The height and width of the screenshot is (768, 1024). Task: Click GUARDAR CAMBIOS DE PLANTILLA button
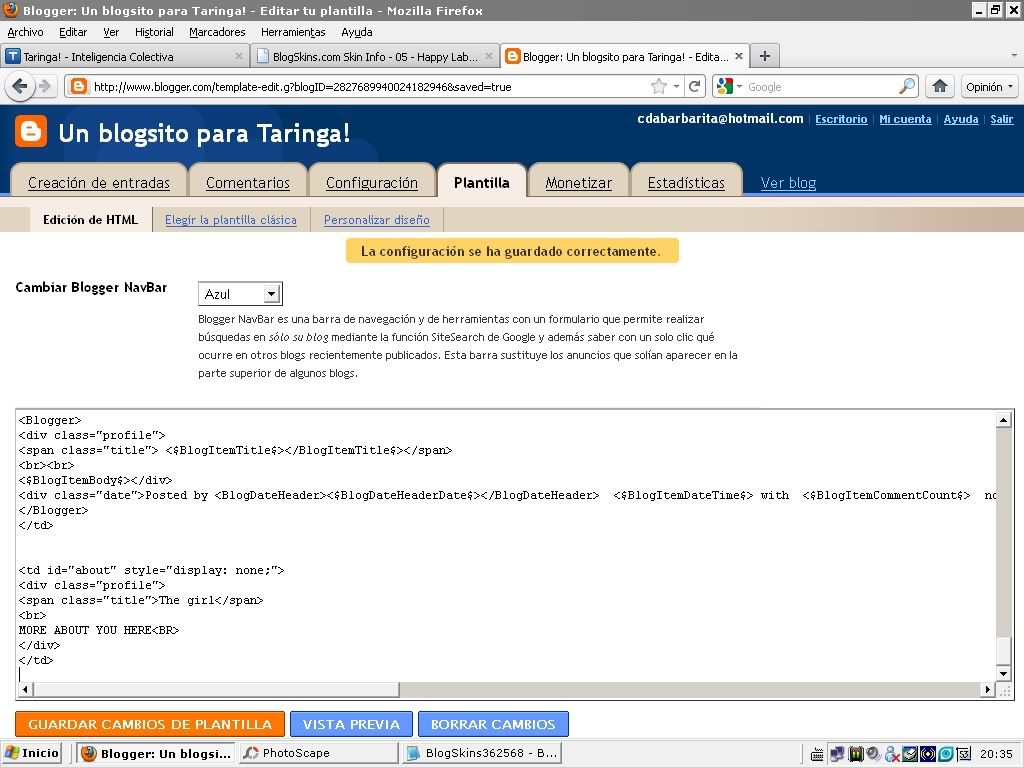click(x=150, y=724)
